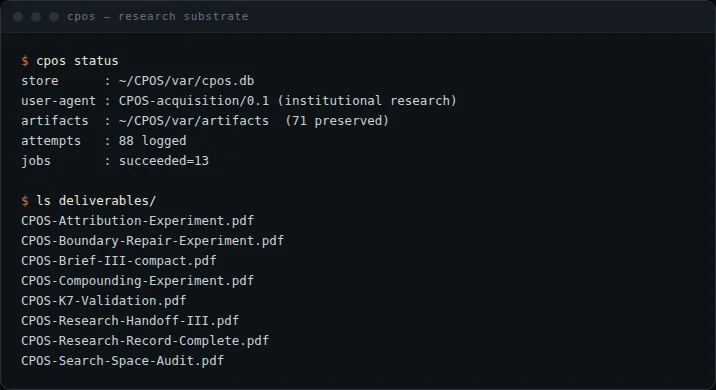
Task: Click the 'artifacts' label
Action: [x=55, y=121]
